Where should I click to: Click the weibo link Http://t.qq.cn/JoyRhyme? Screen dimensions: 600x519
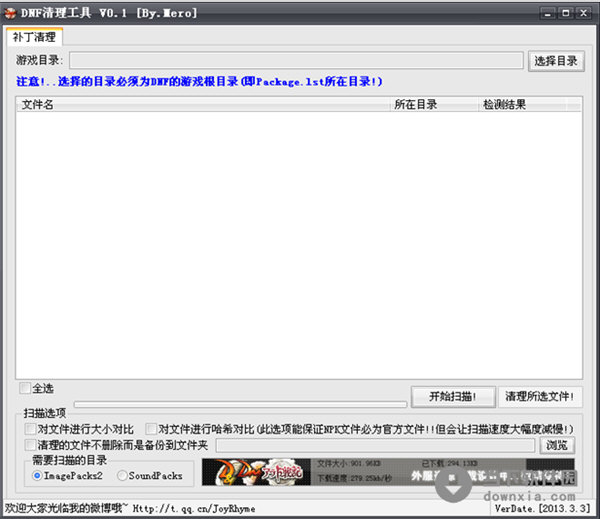(194, 509)
